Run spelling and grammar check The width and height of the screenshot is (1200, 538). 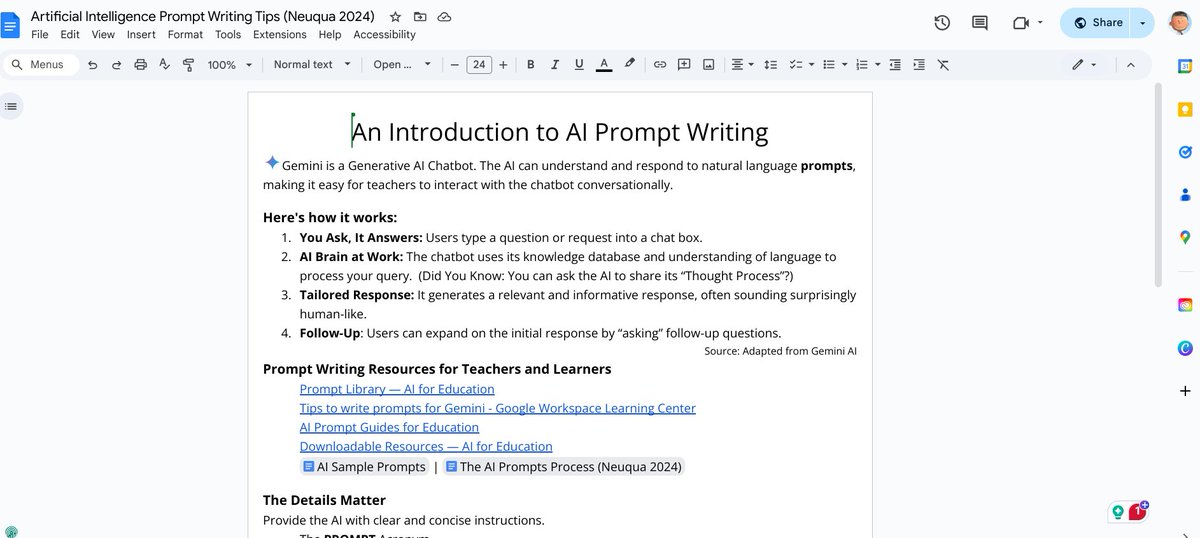[164, 64]
